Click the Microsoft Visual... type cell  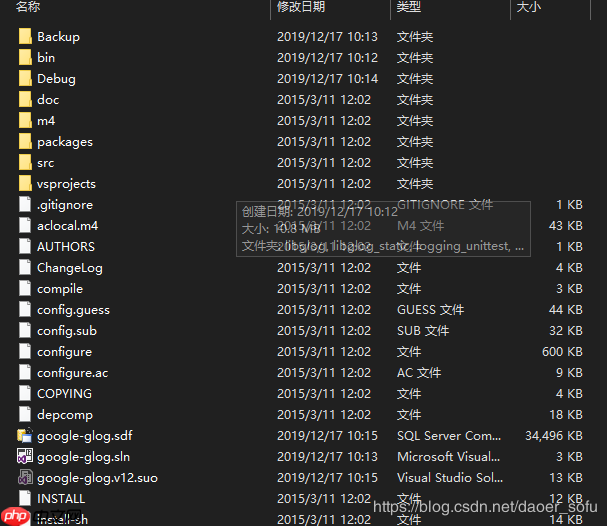tap(449, 457)
